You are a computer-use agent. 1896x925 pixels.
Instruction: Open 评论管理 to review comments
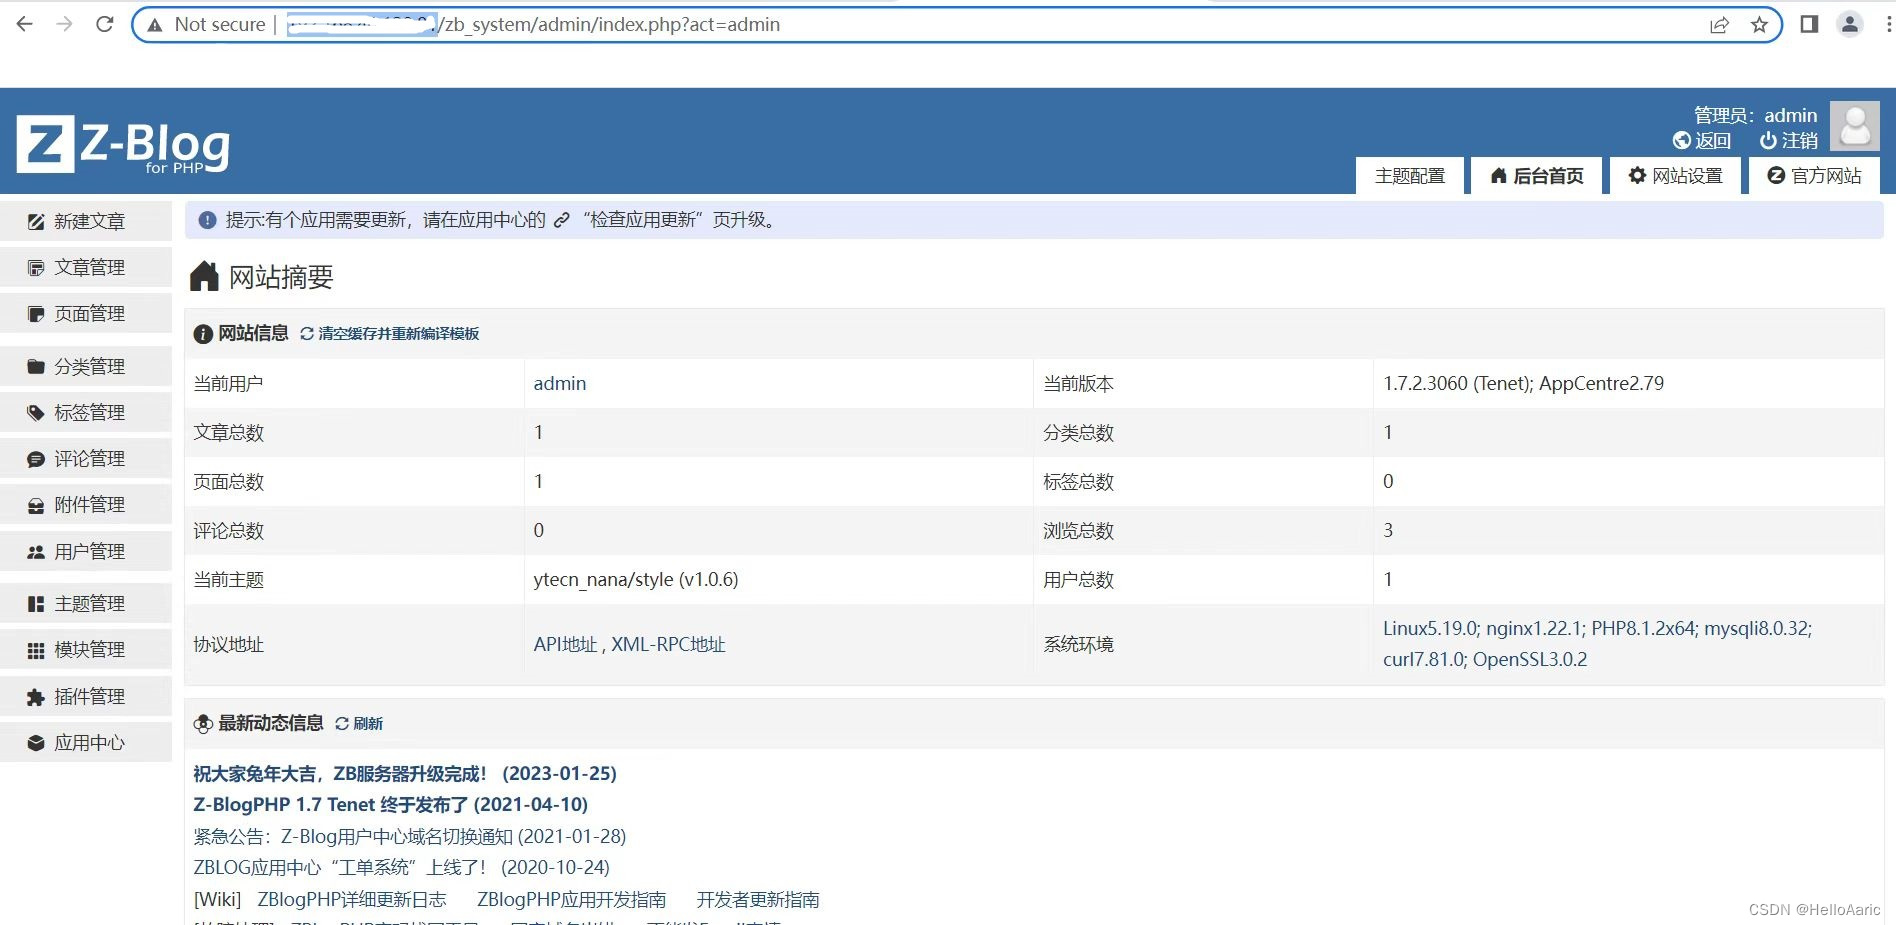pos(88,458)
